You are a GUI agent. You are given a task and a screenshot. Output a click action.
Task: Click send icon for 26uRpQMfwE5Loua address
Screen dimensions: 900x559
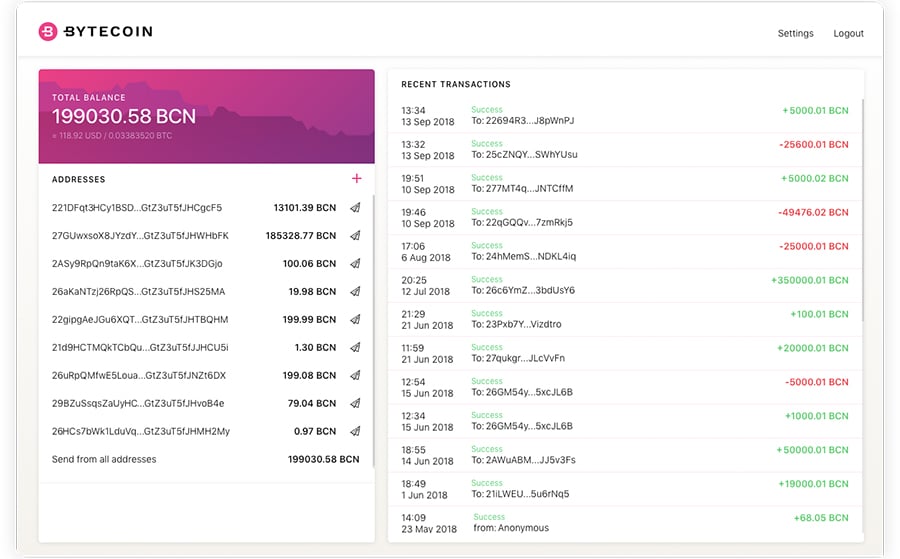[355, 376]
